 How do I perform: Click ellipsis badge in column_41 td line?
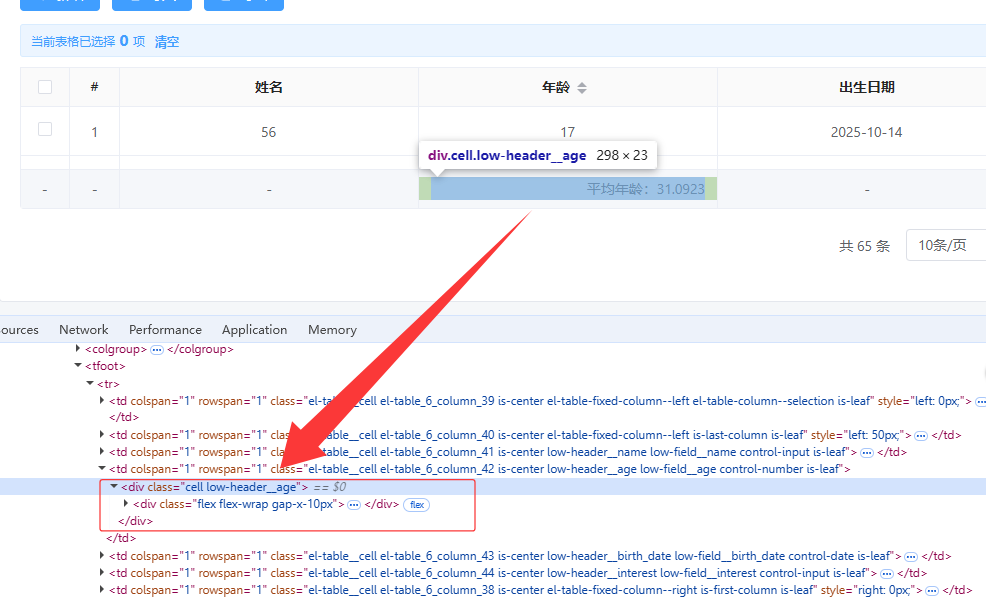coord(867,452)
